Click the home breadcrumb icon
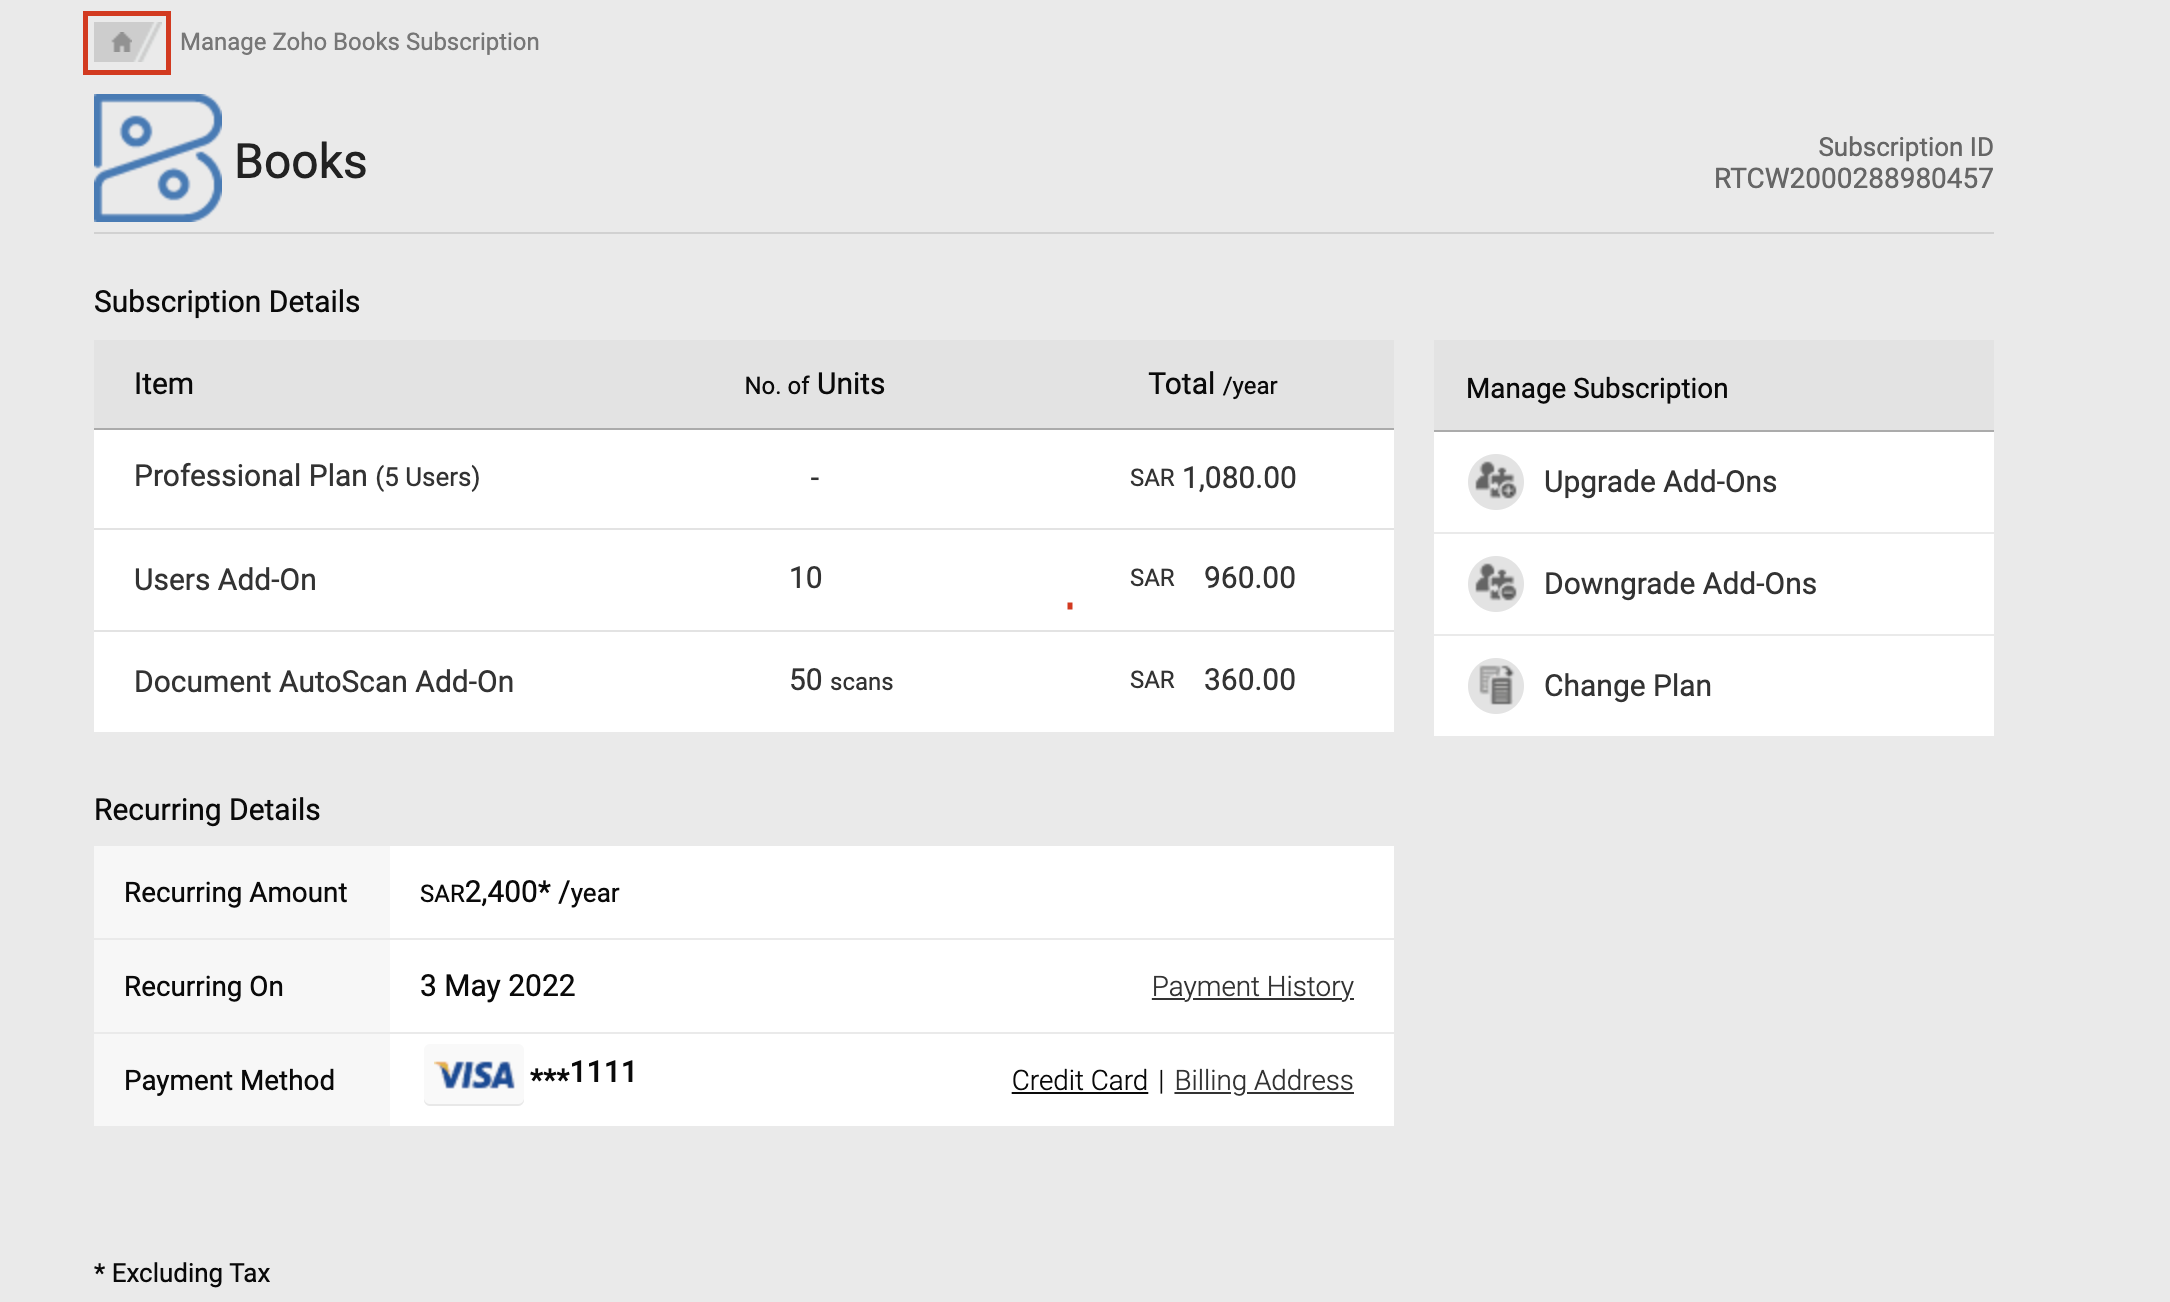This screenshot has height=1302, width=2170. tap(122, 42)
